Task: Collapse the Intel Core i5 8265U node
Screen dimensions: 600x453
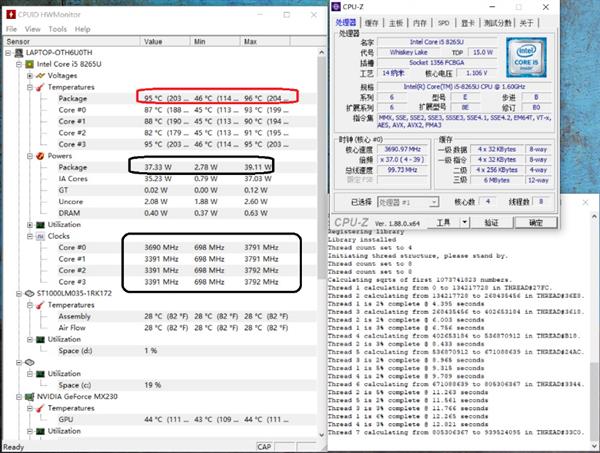Action: click(19, 64)
